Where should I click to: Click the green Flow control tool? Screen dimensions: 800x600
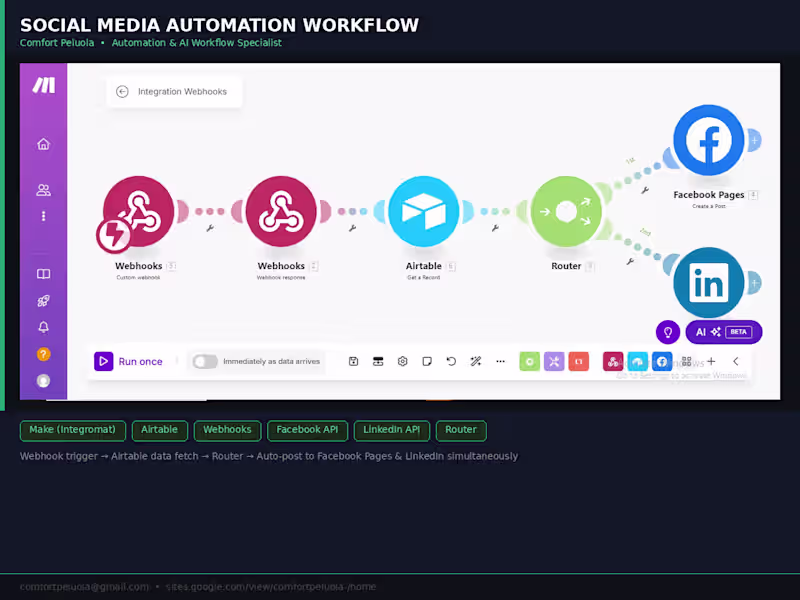tap(530, 361)
